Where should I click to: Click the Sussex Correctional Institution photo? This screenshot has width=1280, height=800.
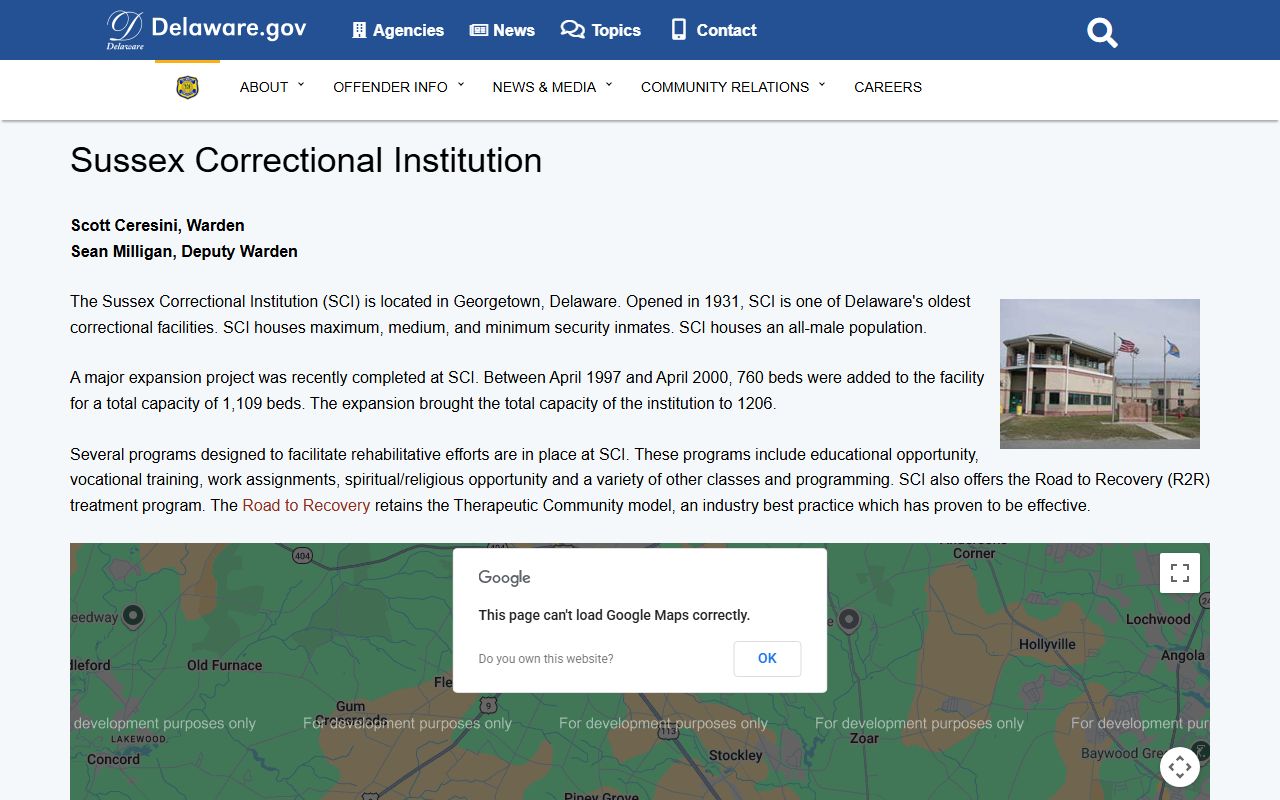click(1099, 373)
